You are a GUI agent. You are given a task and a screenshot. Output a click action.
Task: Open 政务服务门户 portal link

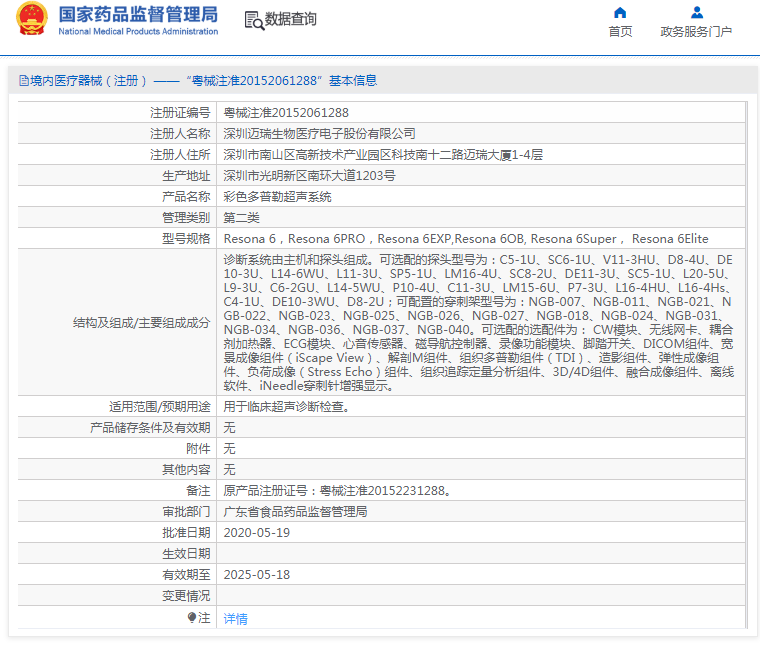click(696, 32)
